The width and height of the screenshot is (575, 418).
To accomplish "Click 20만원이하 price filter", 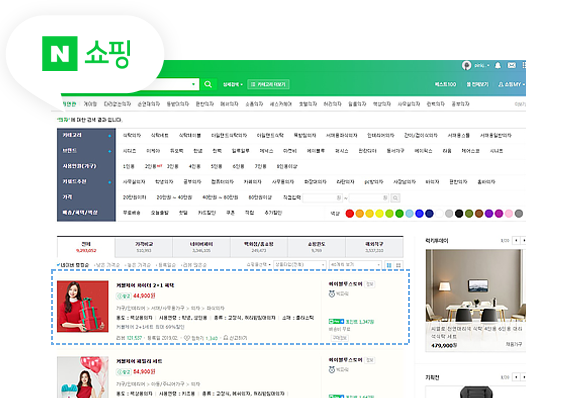I will [x=134, y=197].
